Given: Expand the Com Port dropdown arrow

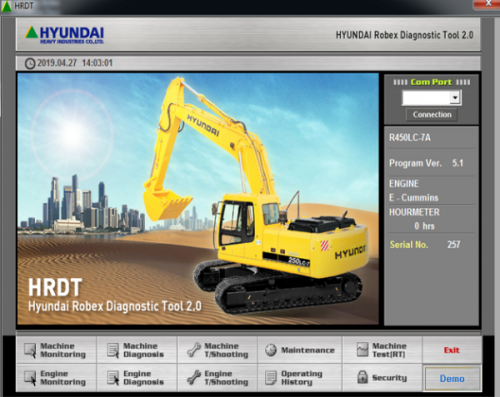Looking at the screenshot, I should pos(455,98).
